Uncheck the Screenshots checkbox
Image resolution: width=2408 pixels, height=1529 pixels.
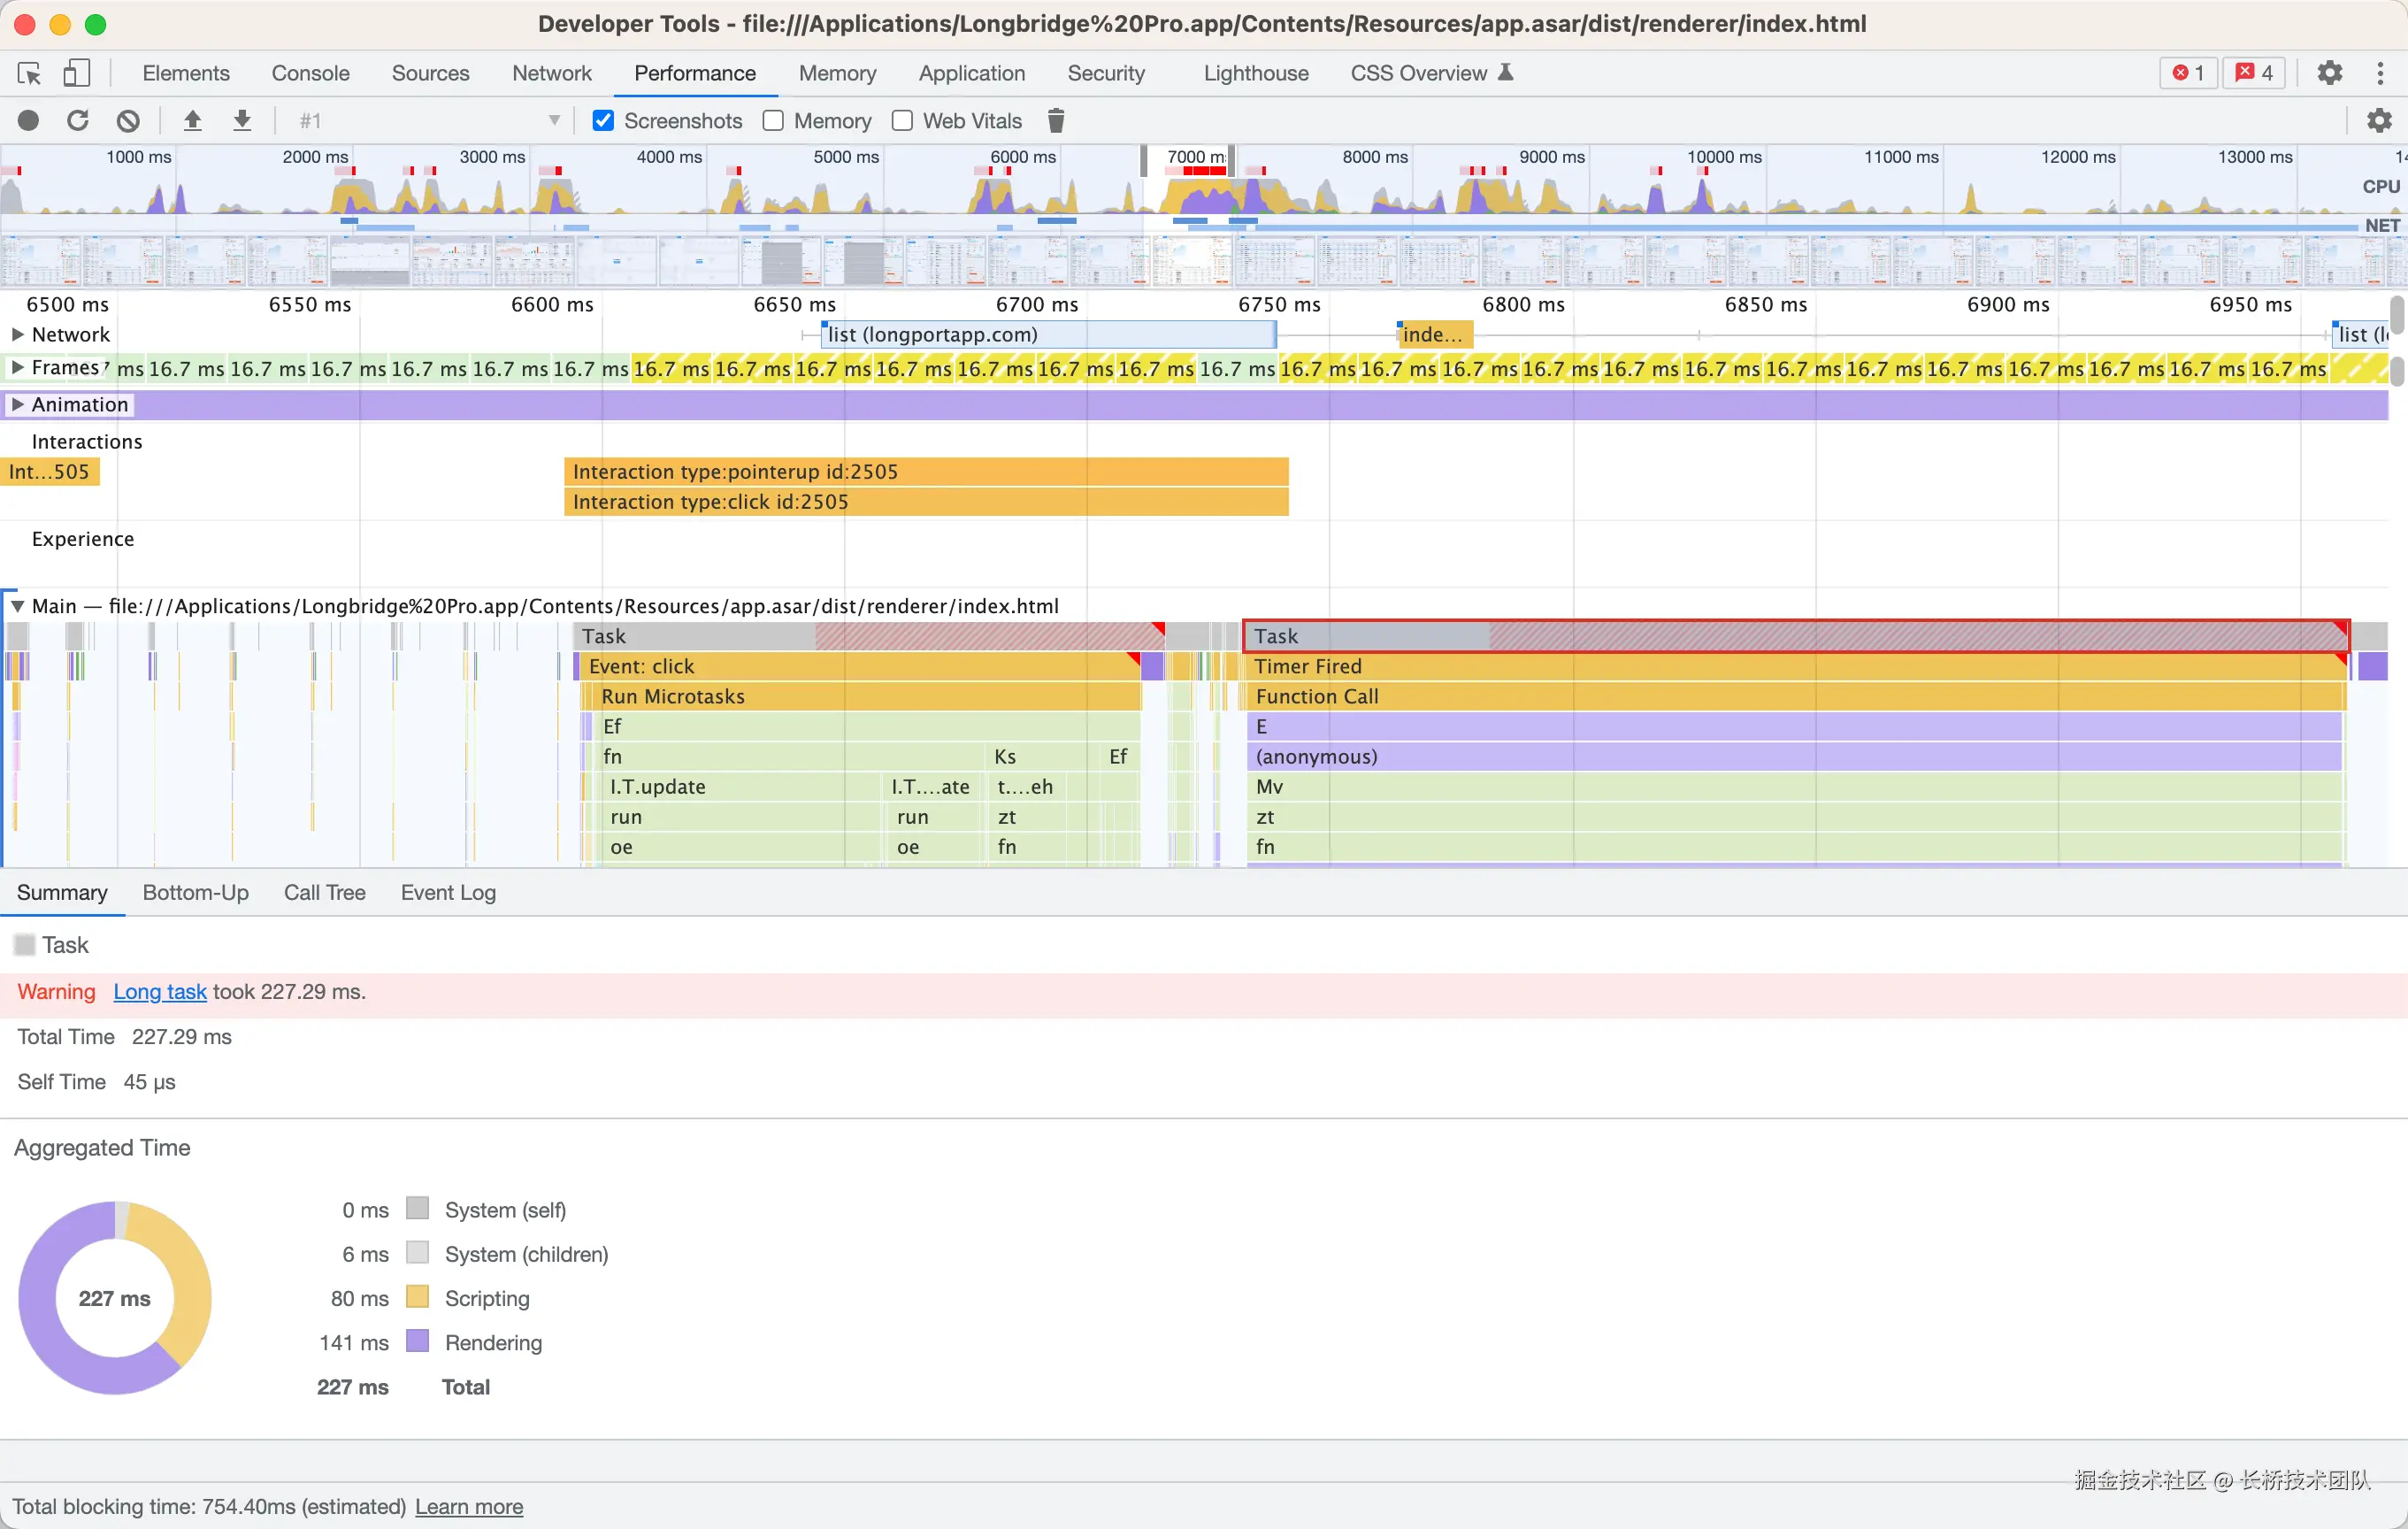point(603,121)
